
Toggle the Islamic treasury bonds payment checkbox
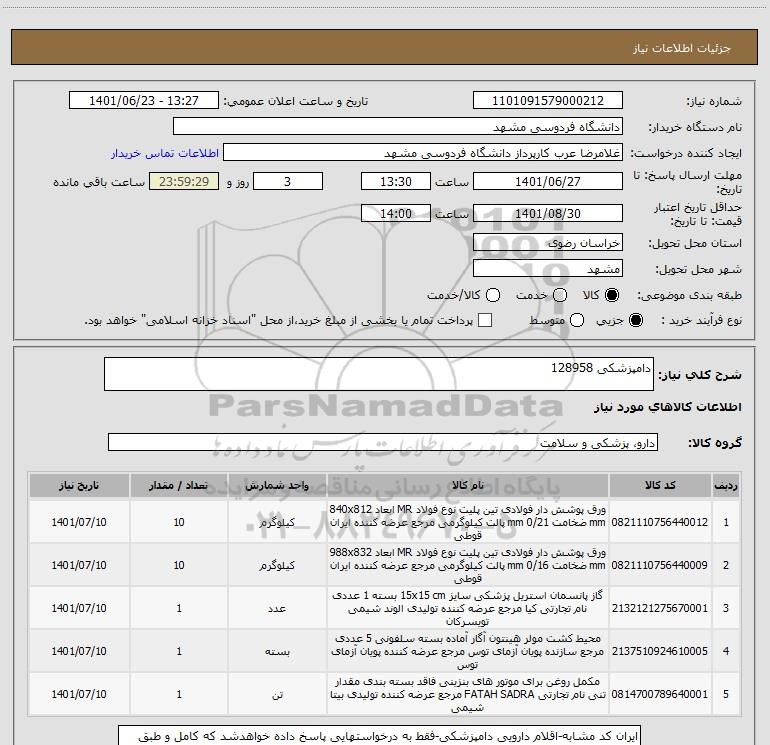pyautogui.click(x=485, y=320)
